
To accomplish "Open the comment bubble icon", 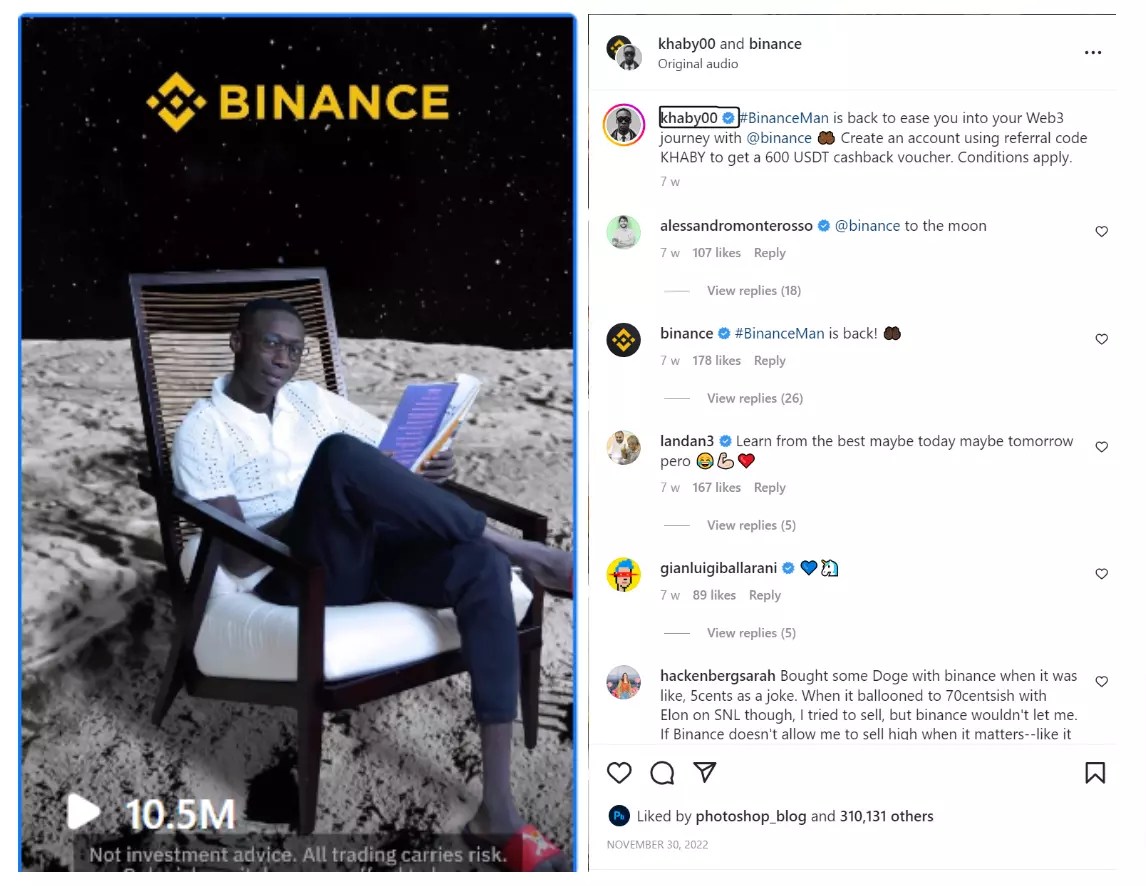I will [662, 773].
